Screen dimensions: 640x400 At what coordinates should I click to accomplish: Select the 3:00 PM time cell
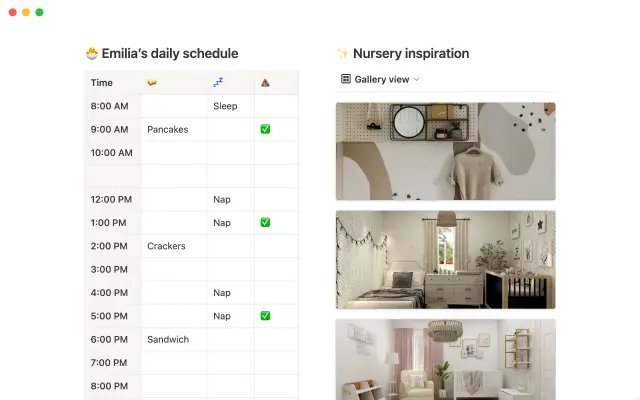(113, 269)
